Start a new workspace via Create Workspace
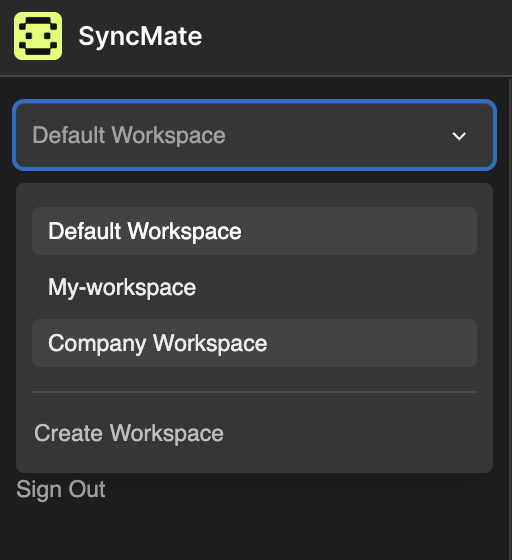 (x=129, y=433)
